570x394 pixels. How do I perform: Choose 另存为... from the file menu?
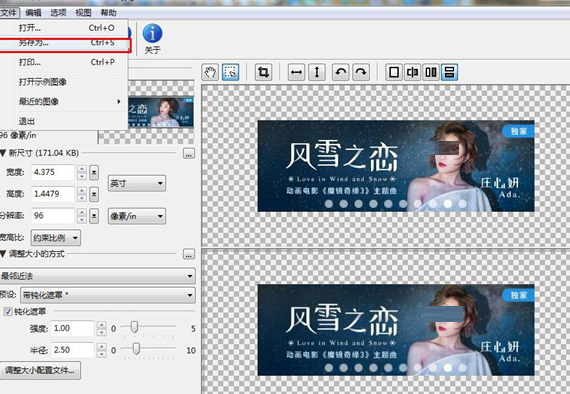65,43
